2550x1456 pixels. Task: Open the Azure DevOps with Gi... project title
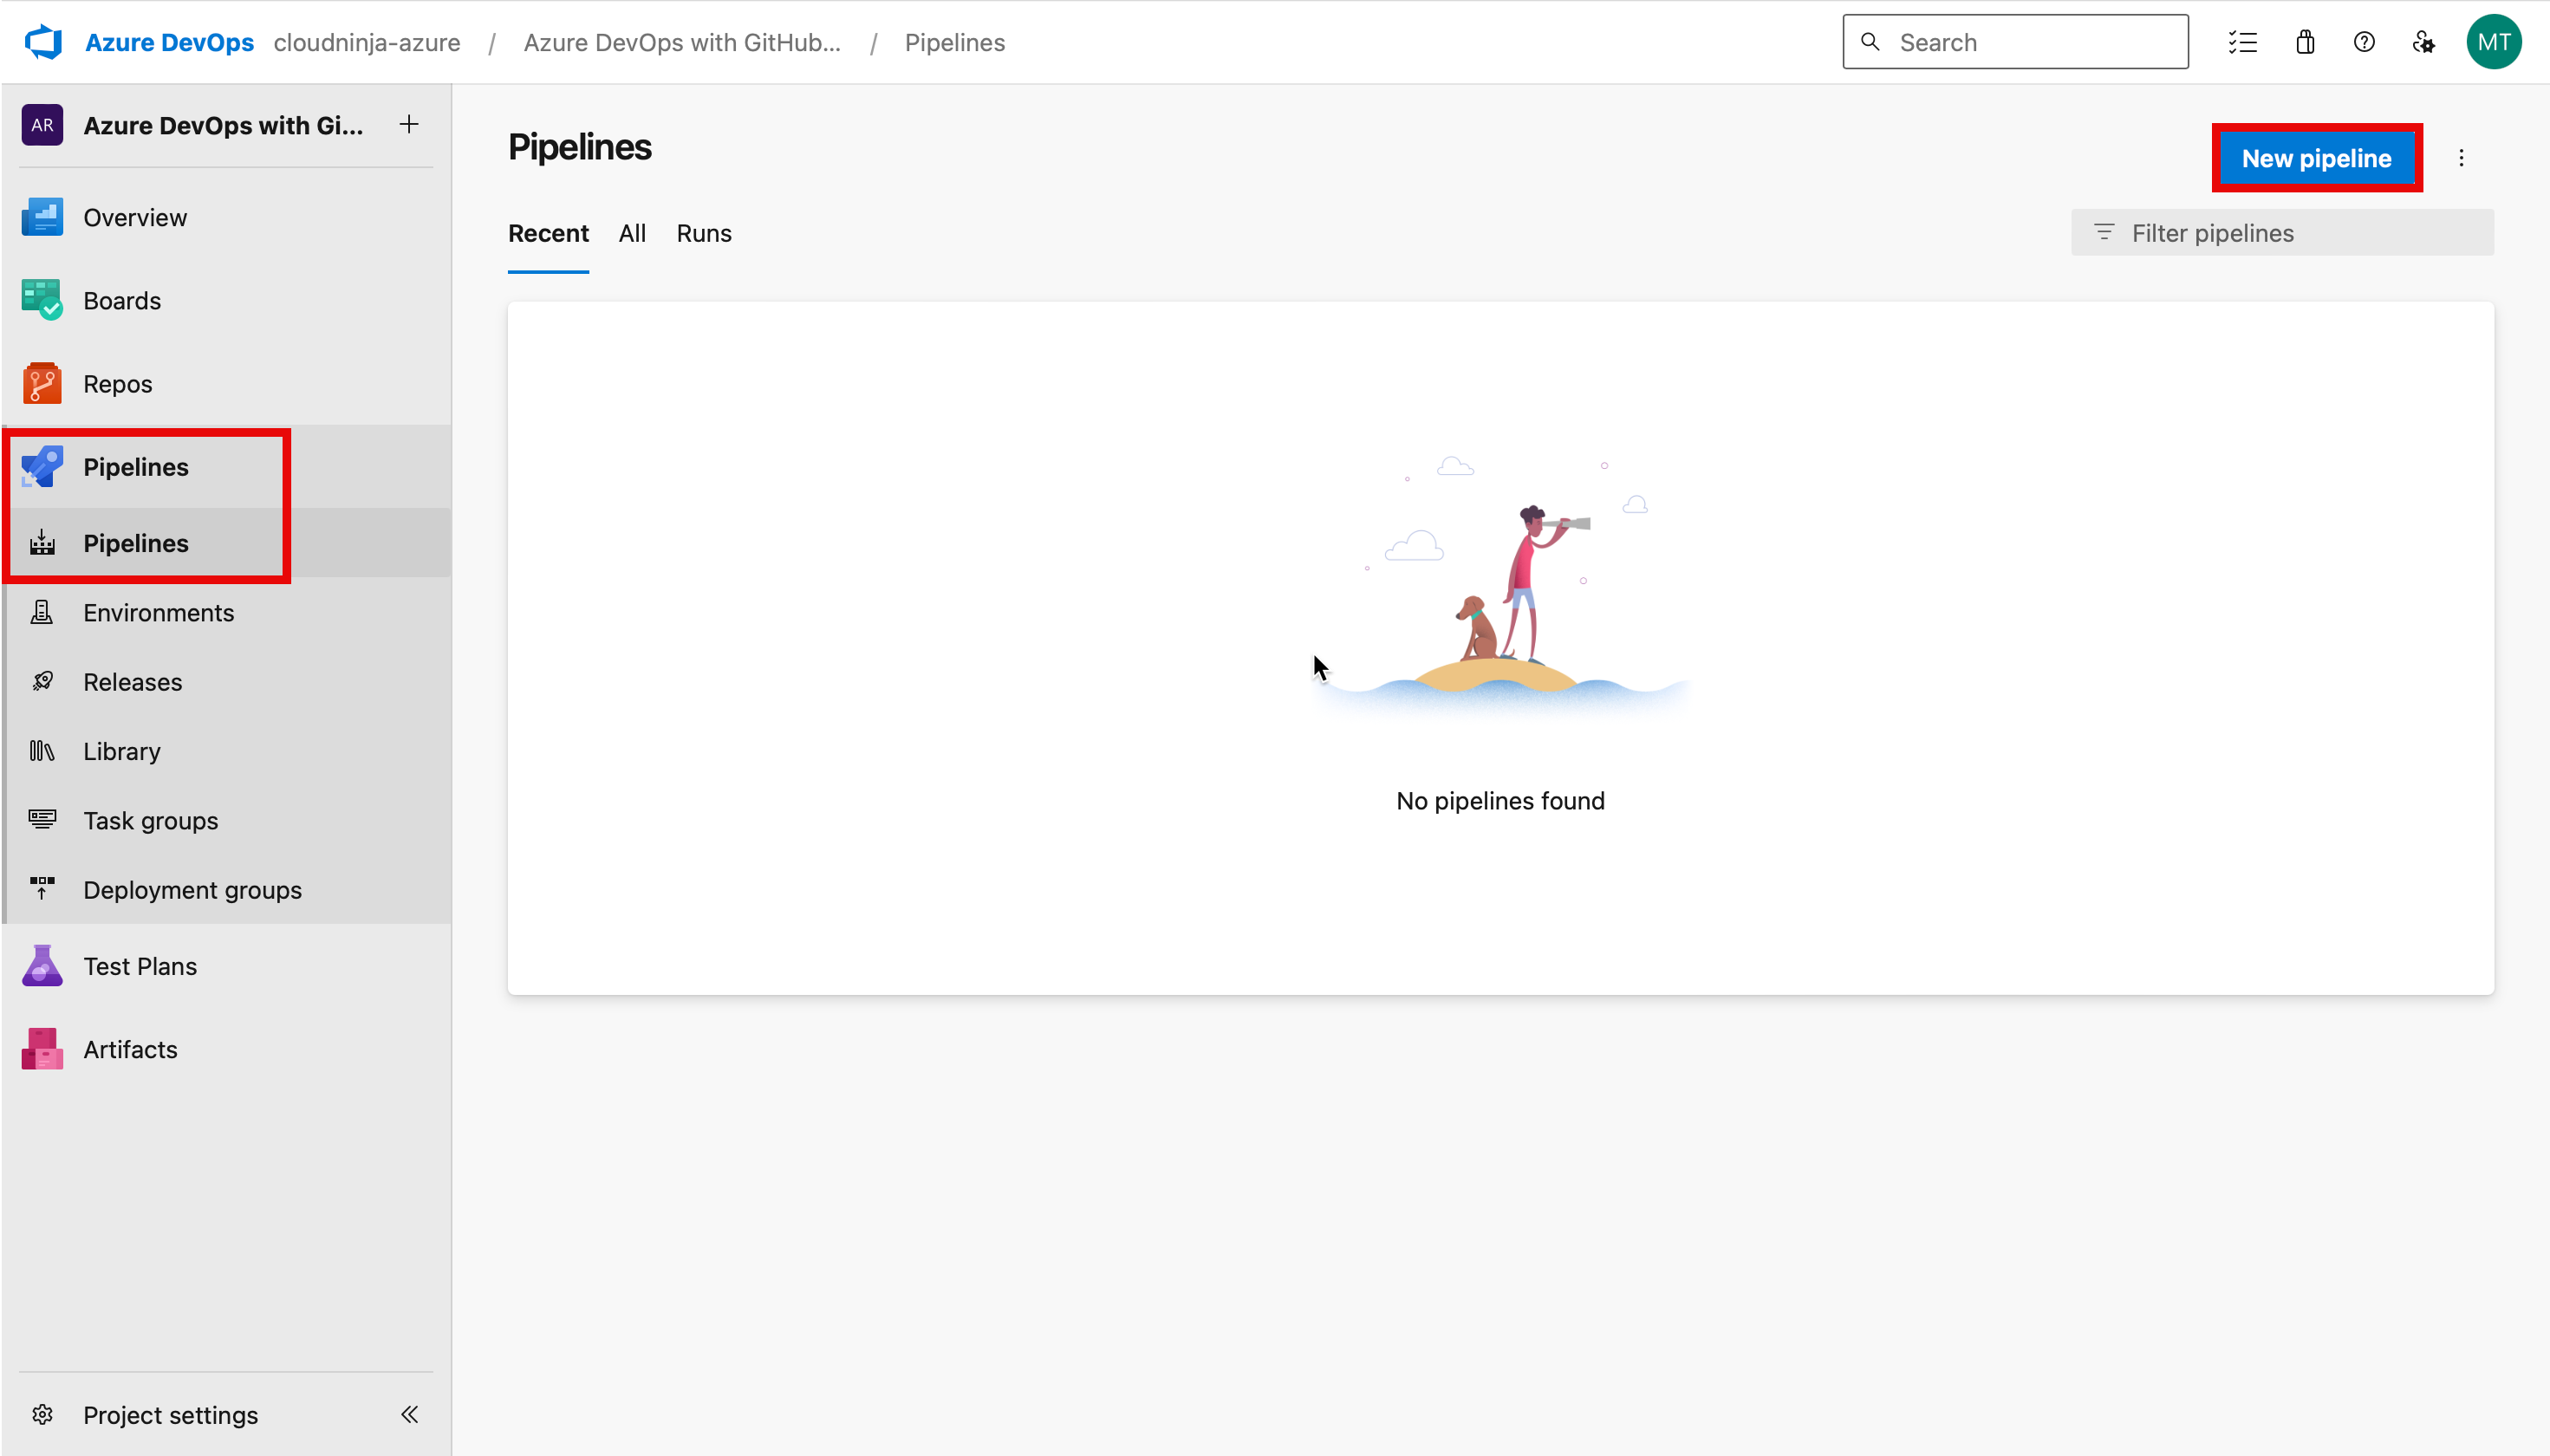[x=223, y=125]
